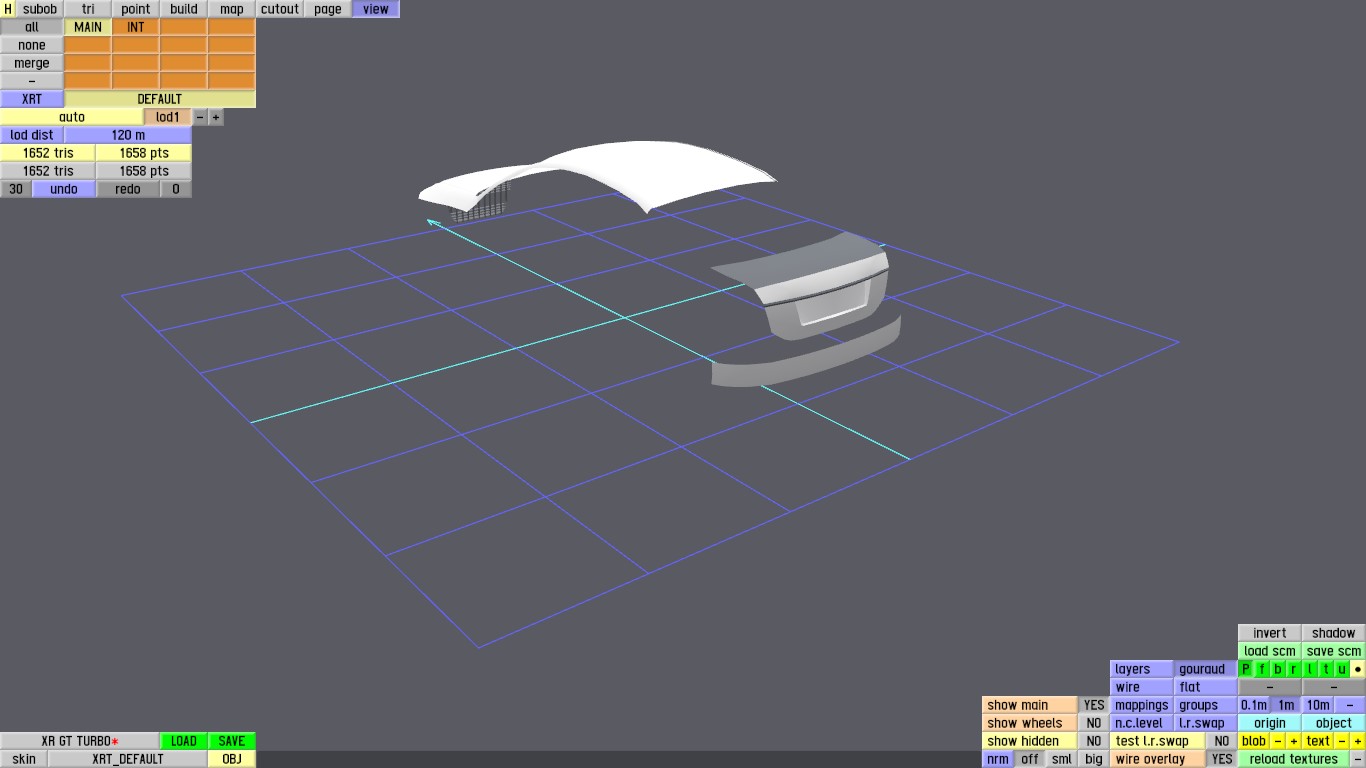Select the lod1 level button

(168, 117)
